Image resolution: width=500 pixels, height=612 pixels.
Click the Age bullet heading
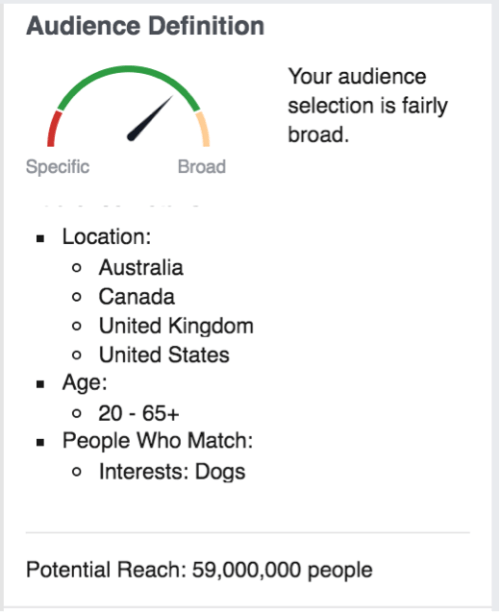click(85, 382)
